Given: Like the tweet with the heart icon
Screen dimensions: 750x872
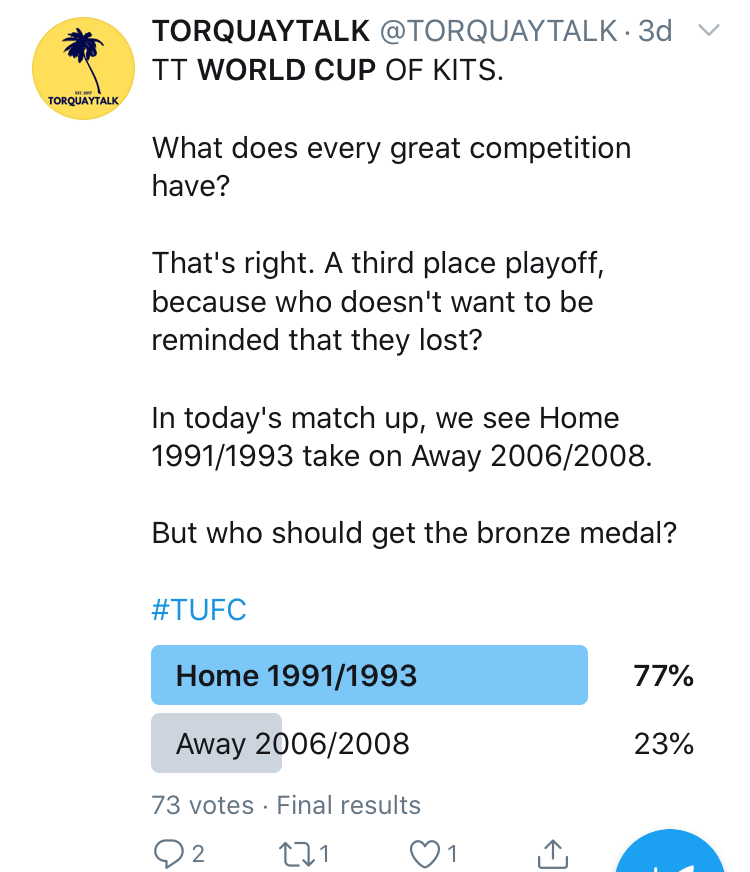Looking at the screenshot, I should coord(427,853).
